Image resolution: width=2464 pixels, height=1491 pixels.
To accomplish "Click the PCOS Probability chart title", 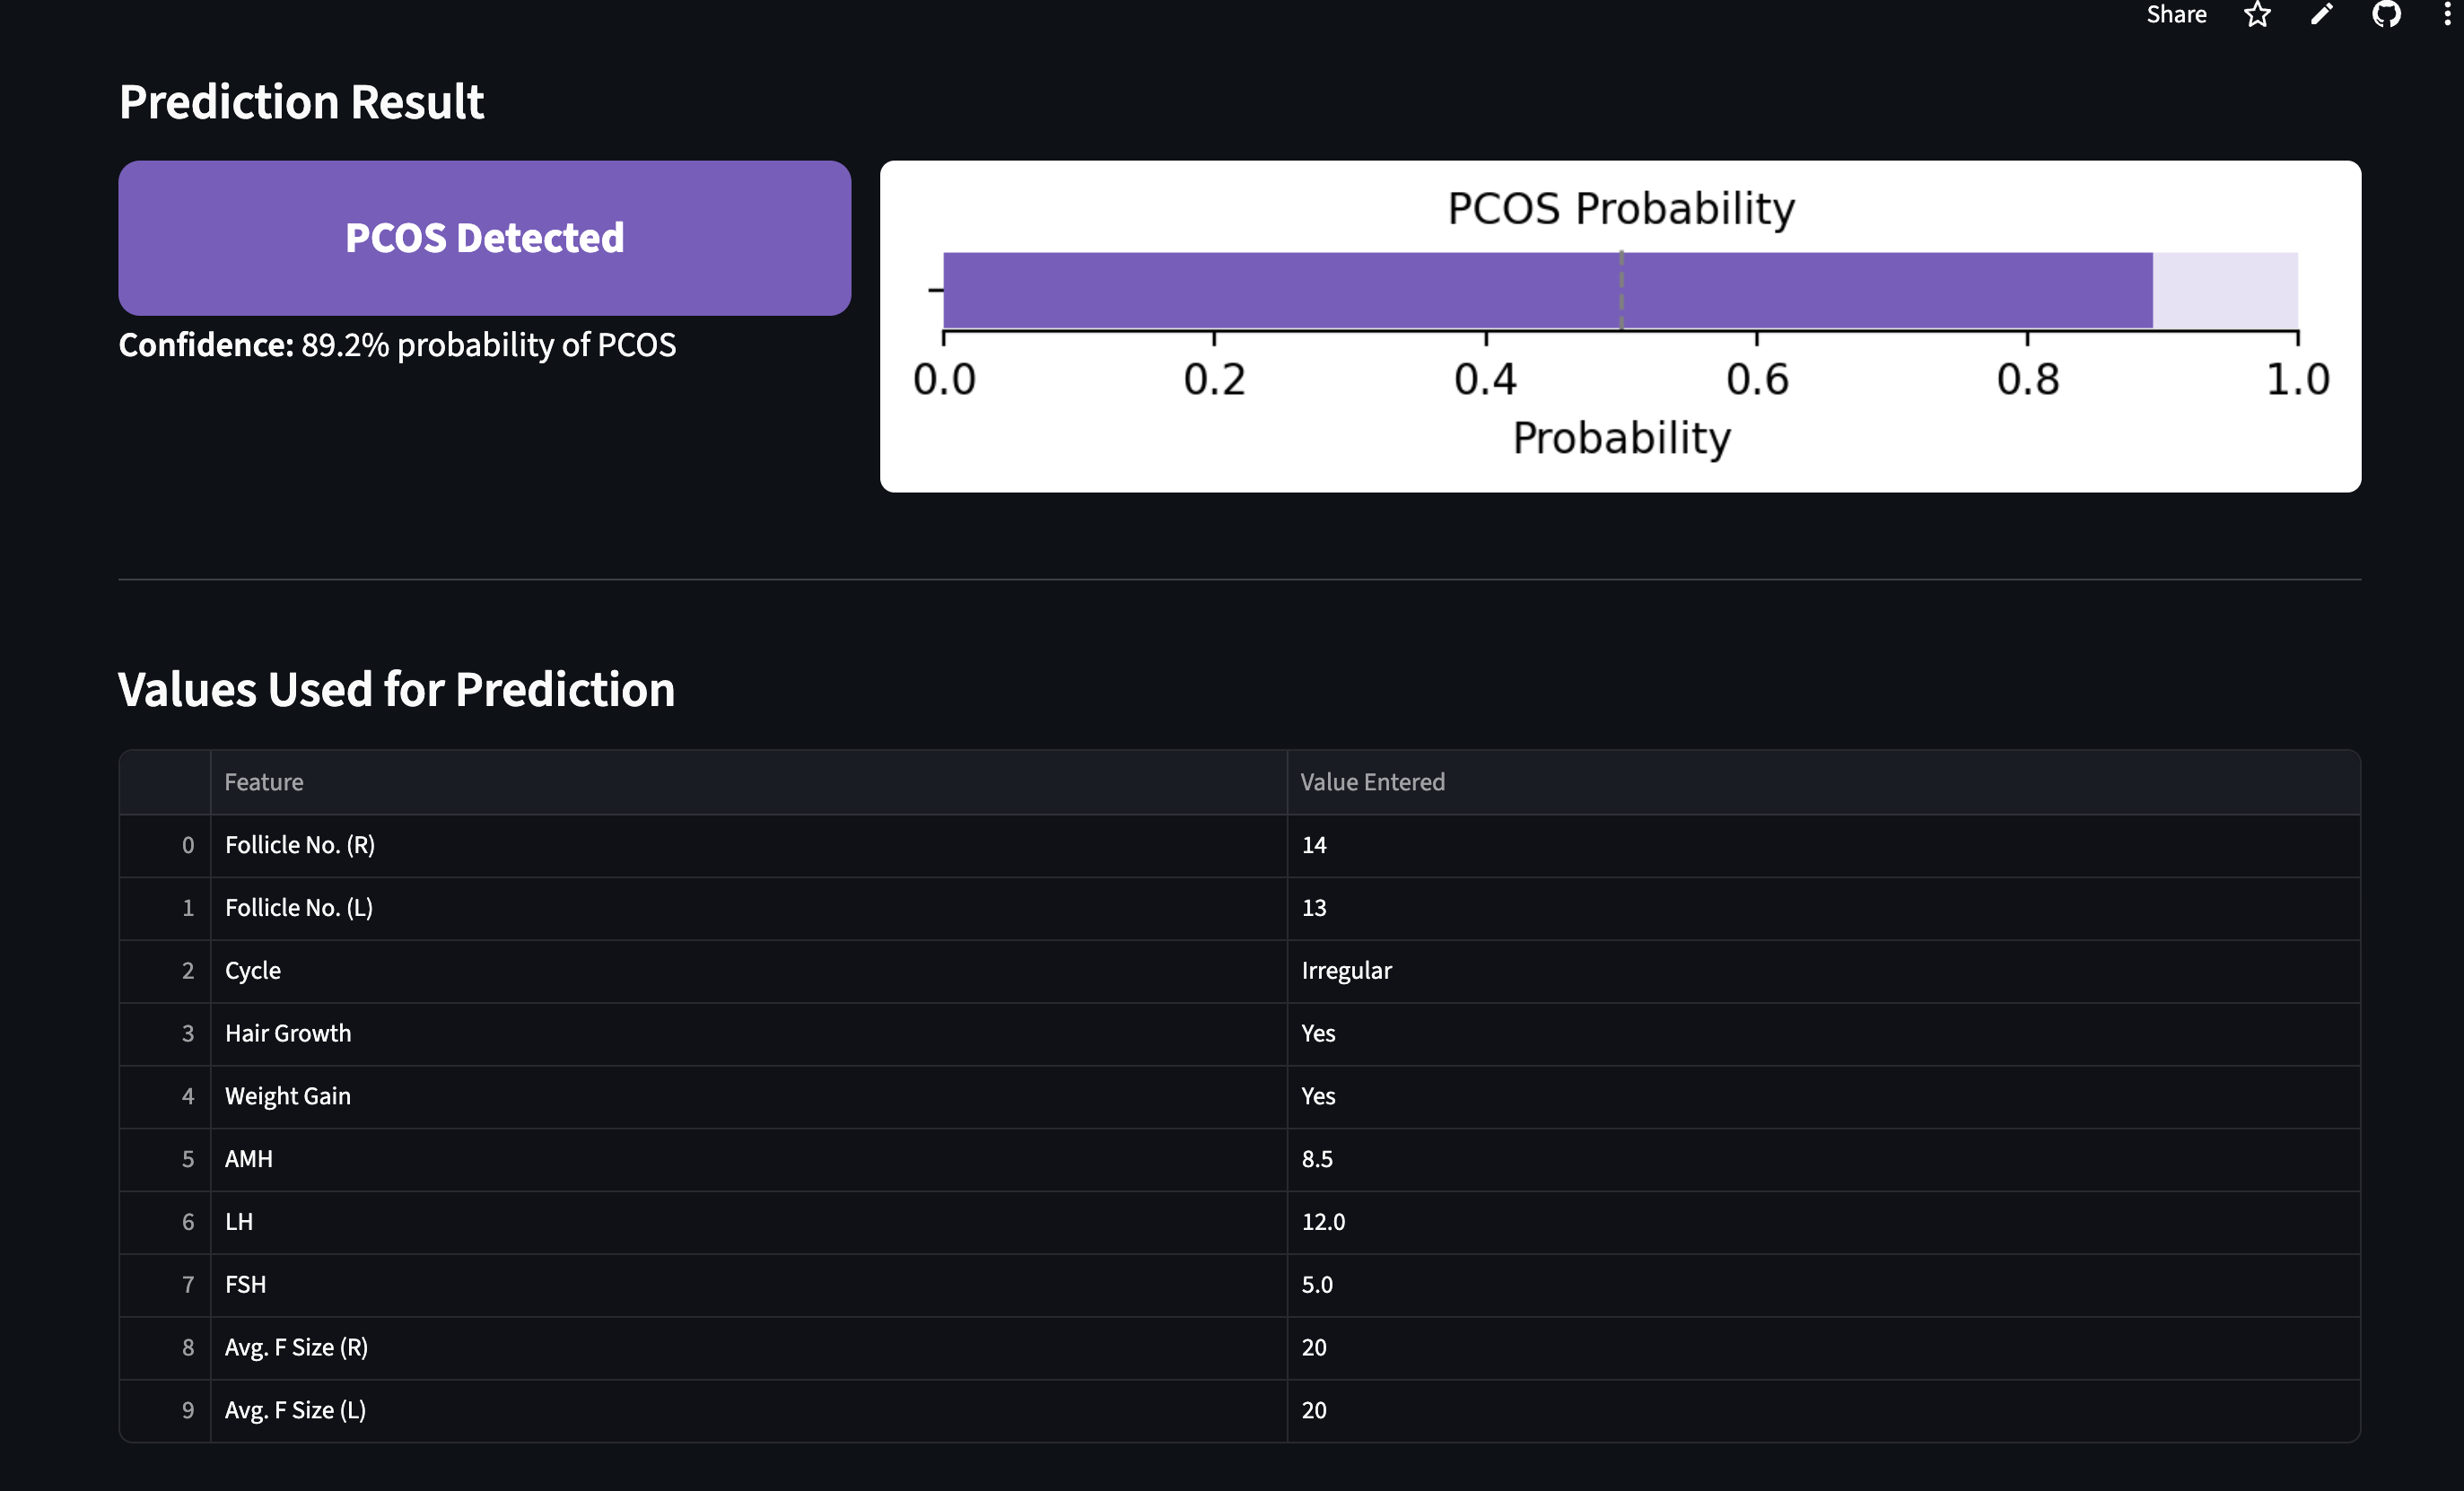I will (1621, 208).
